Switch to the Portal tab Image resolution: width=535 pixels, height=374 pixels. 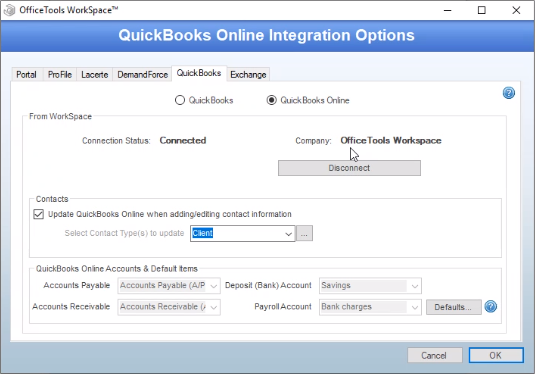pos(27,74)
